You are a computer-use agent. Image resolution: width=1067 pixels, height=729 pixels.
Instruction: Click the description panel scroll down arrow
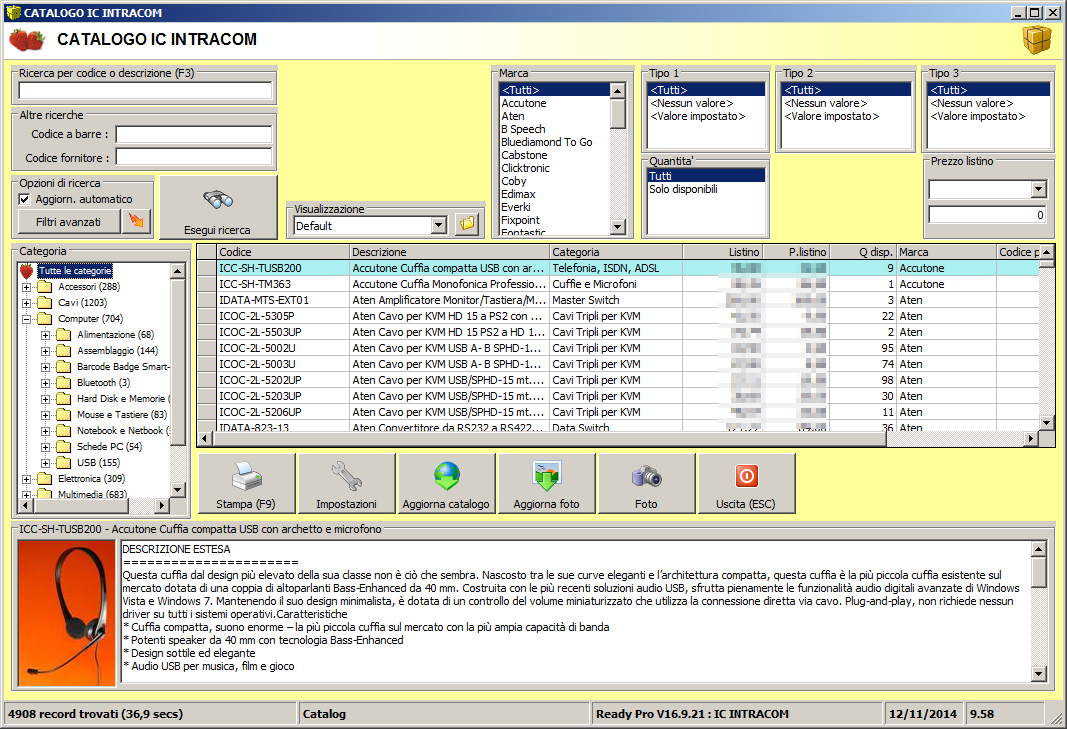[1038, 674]
